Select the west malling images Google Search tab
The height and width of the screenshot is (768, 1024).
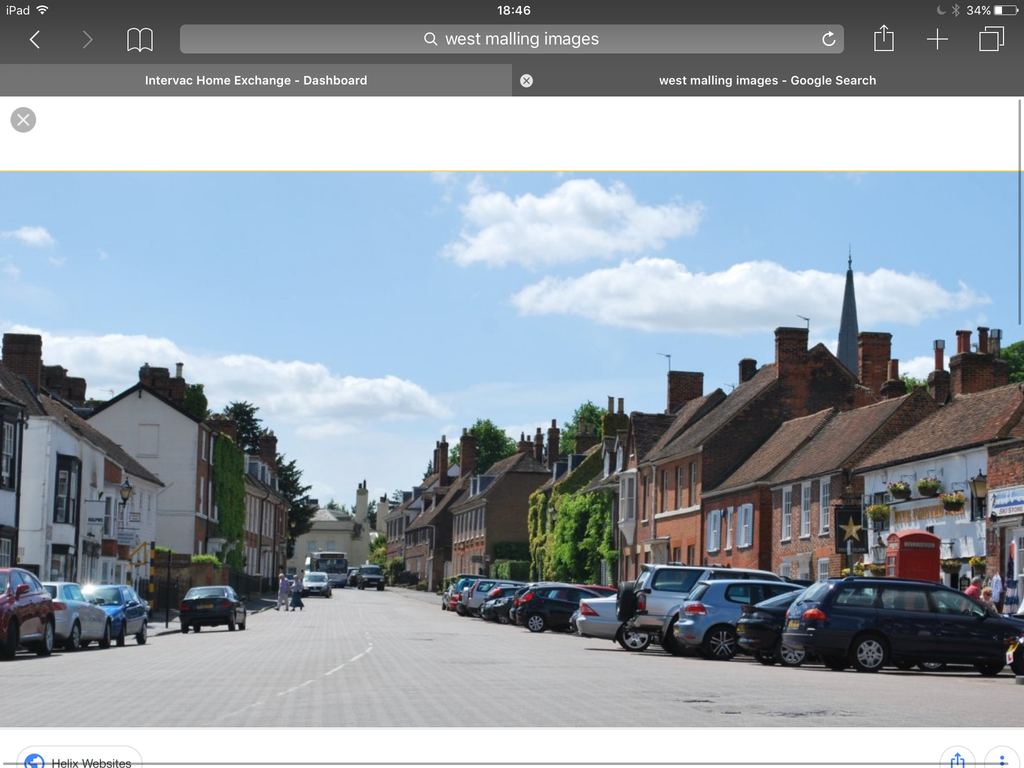(766, 80)
